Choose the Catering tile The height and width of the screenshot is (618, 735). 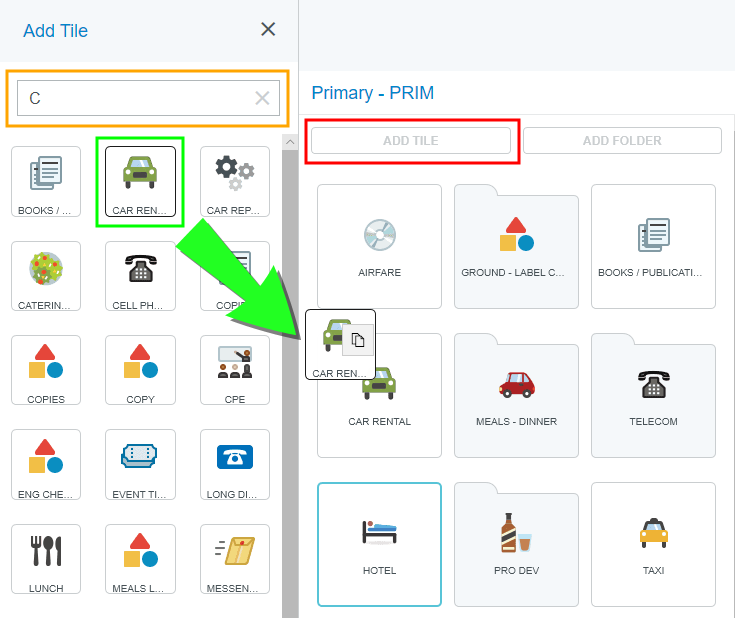click(x=46, y=276)
